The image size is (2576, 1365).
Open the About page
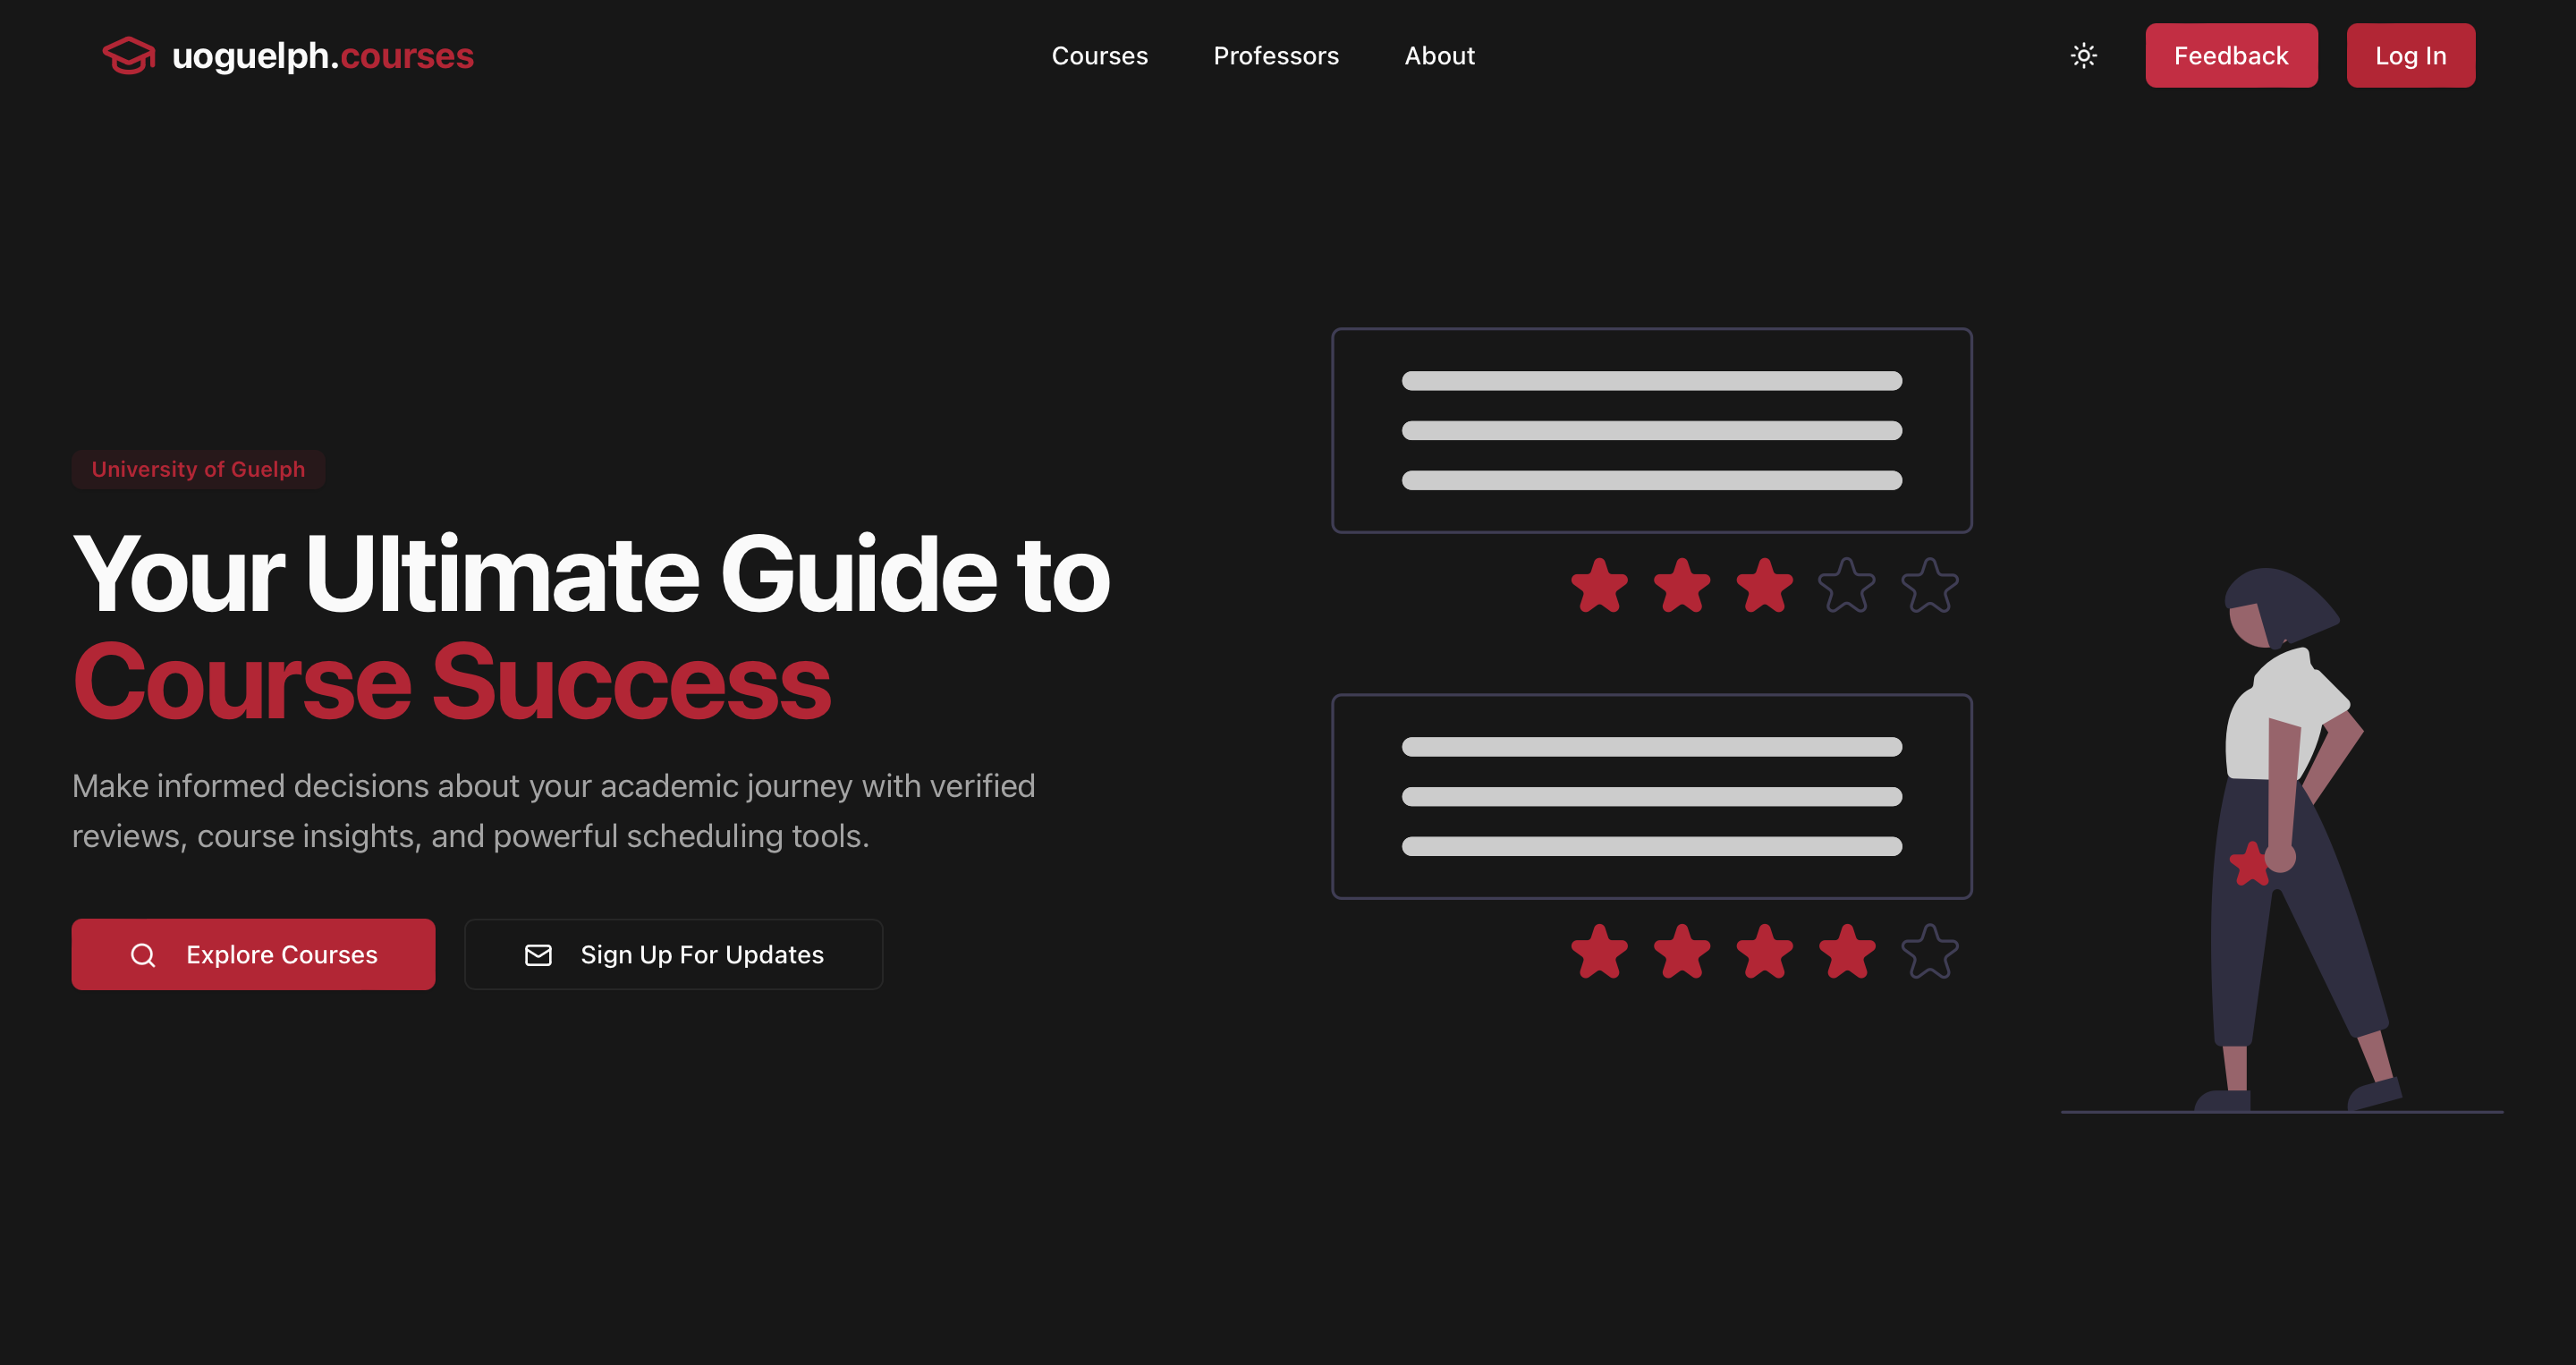pos(1439,56)
